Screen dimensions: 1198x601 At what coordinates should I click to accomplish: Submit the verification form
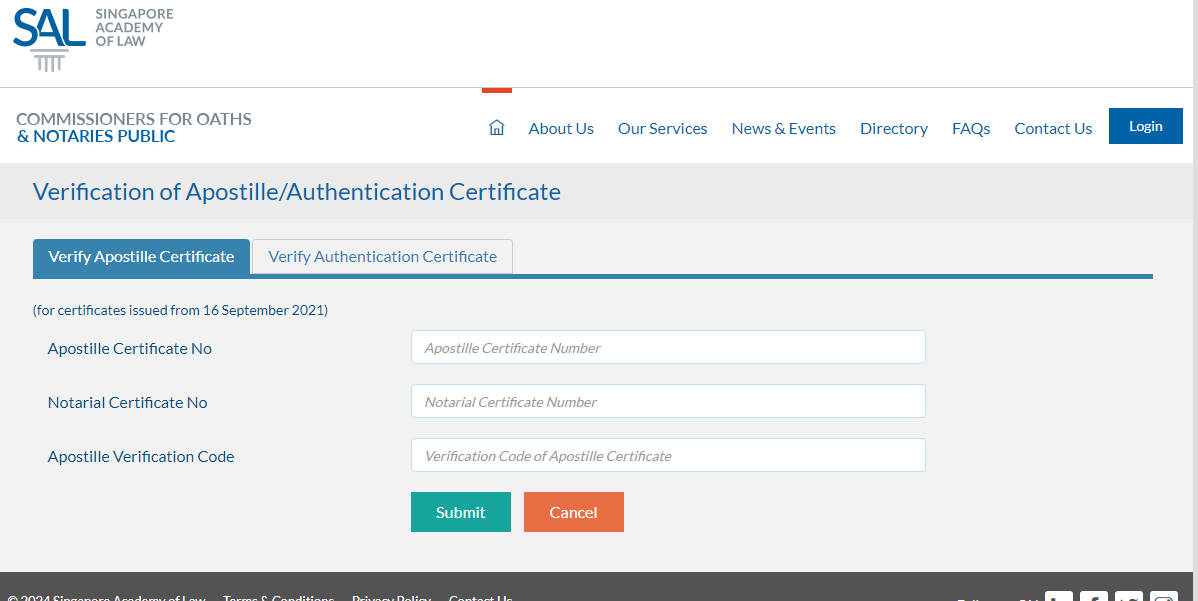pos(461,512)
